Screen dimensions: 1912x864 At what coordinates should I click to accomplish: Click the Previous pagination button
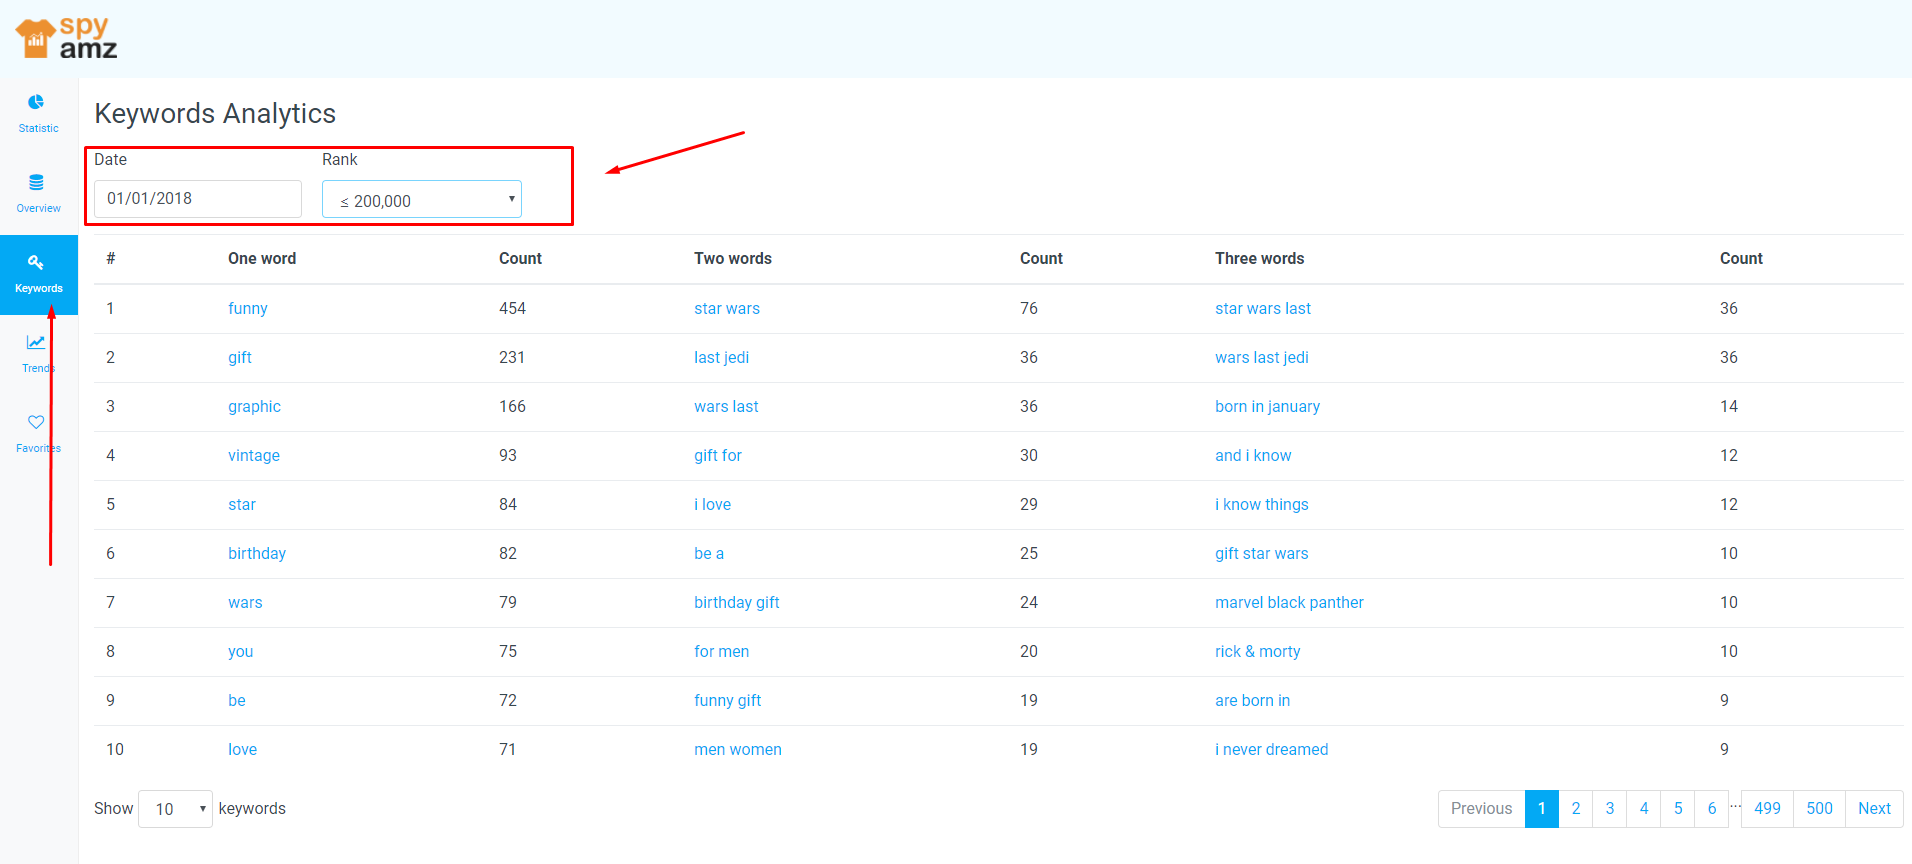[1481, 808]
